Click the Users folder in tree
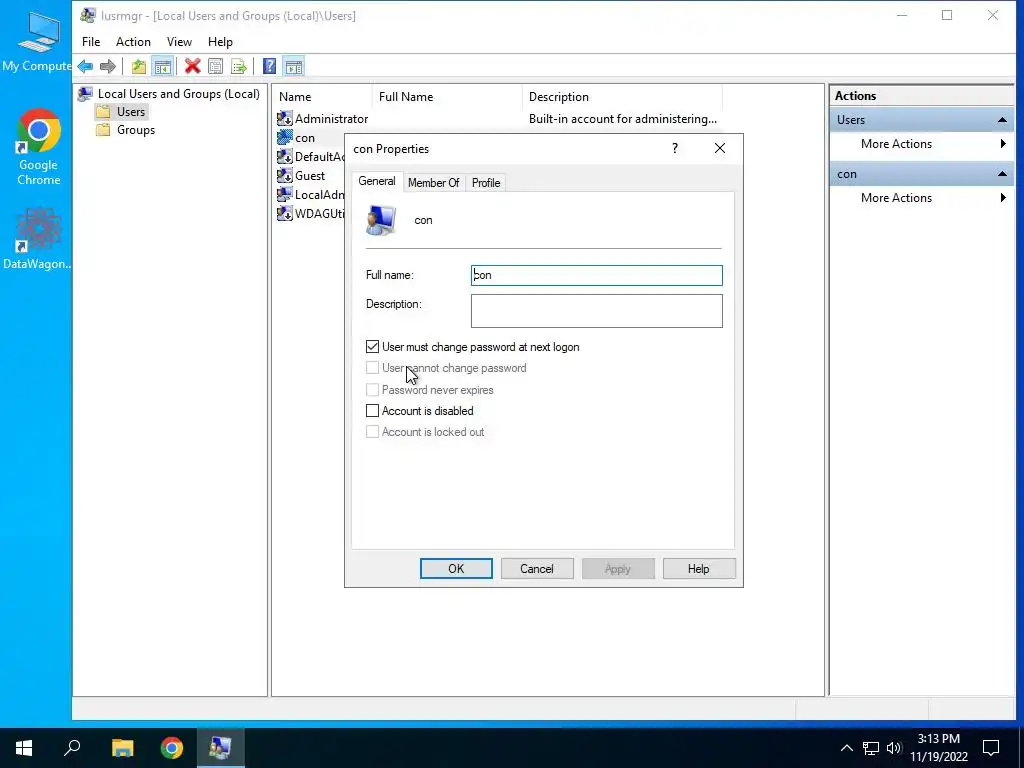This screenshot has width=1024, height=768. (121, 112)
